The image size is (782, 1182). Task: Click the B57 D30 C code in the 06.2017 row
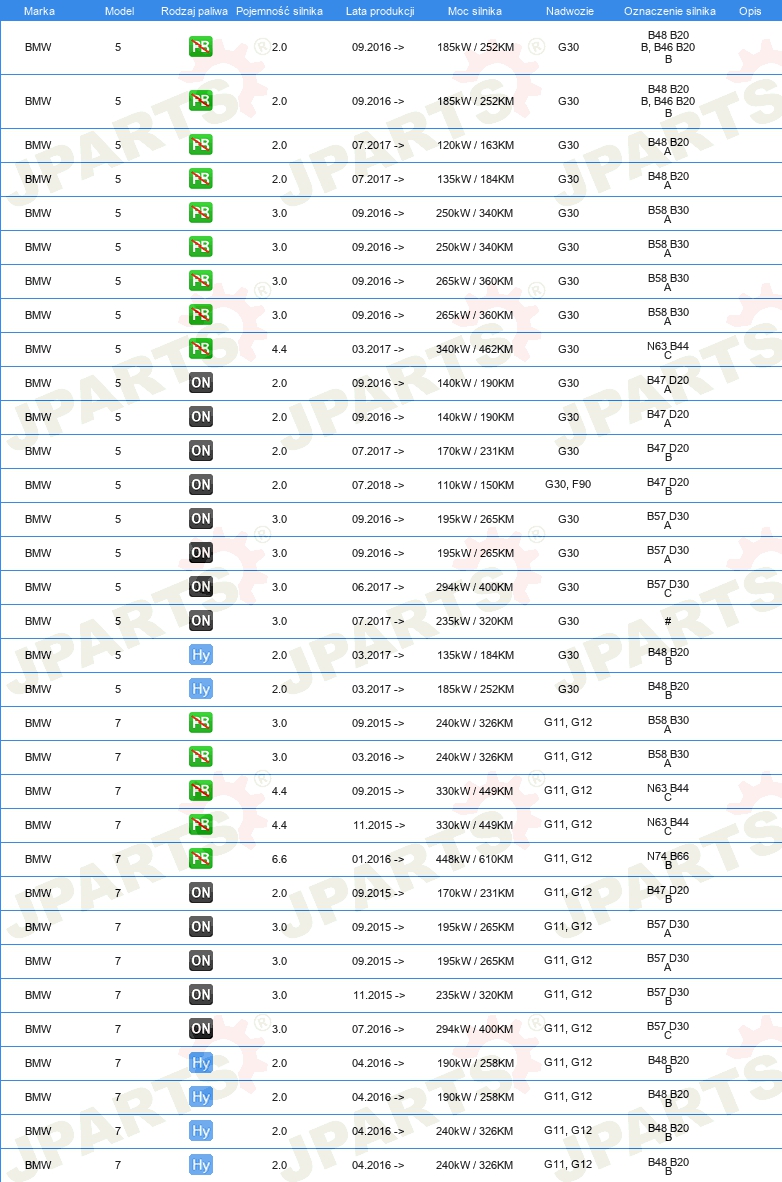668,588
